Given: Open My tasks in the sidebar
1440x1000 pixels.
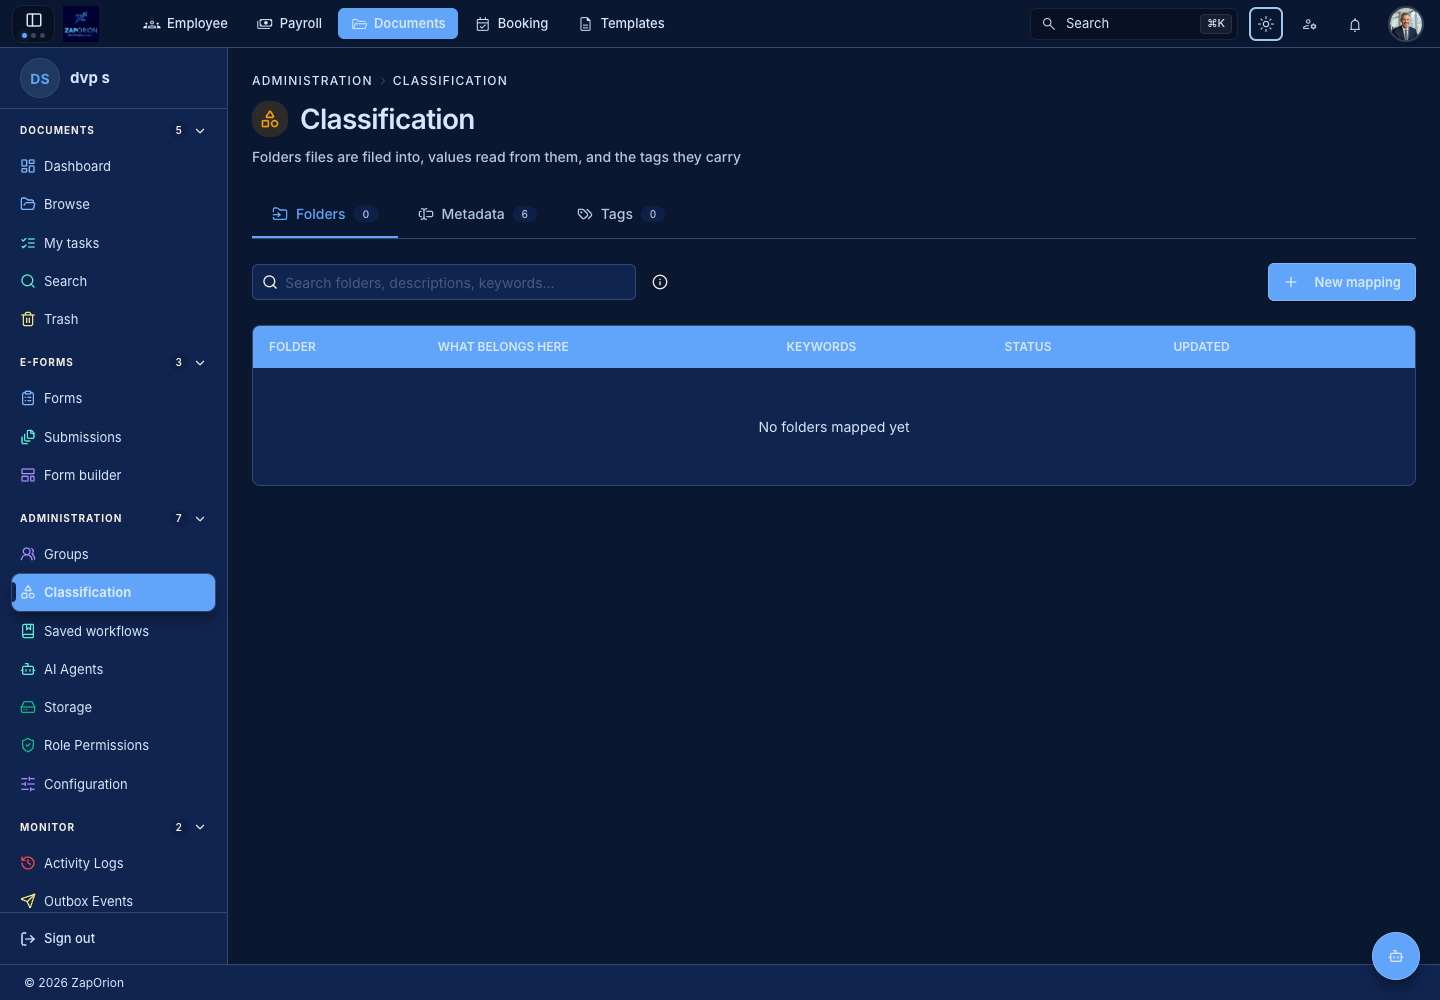Looking at the screenshot, I should click(x=113, y=243).
